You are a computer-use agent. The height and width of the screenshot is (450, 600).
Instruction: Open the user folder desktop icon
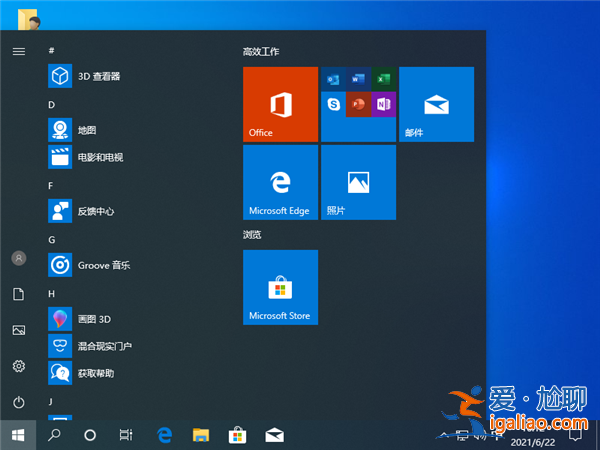(x=29, y=19)
